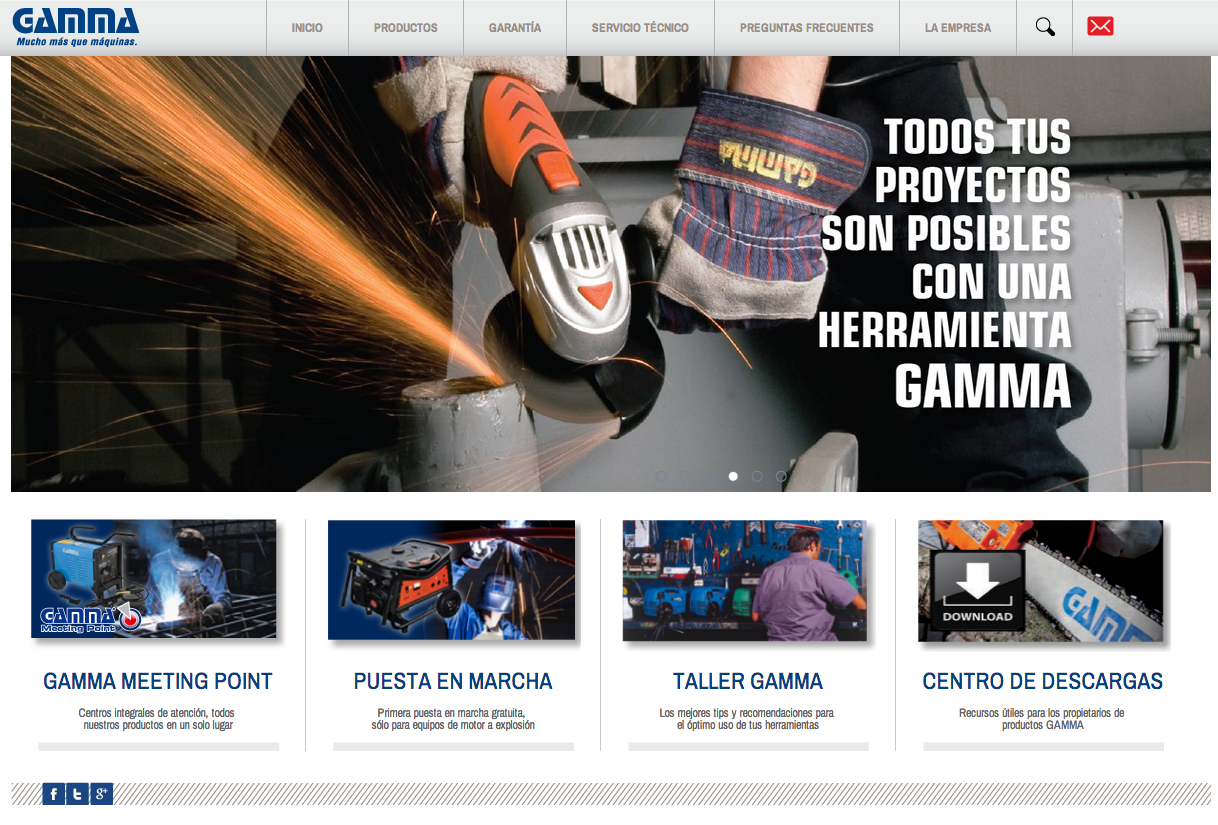
Task: Open LA EMPRESA menu item
Action: coord(958,28)
